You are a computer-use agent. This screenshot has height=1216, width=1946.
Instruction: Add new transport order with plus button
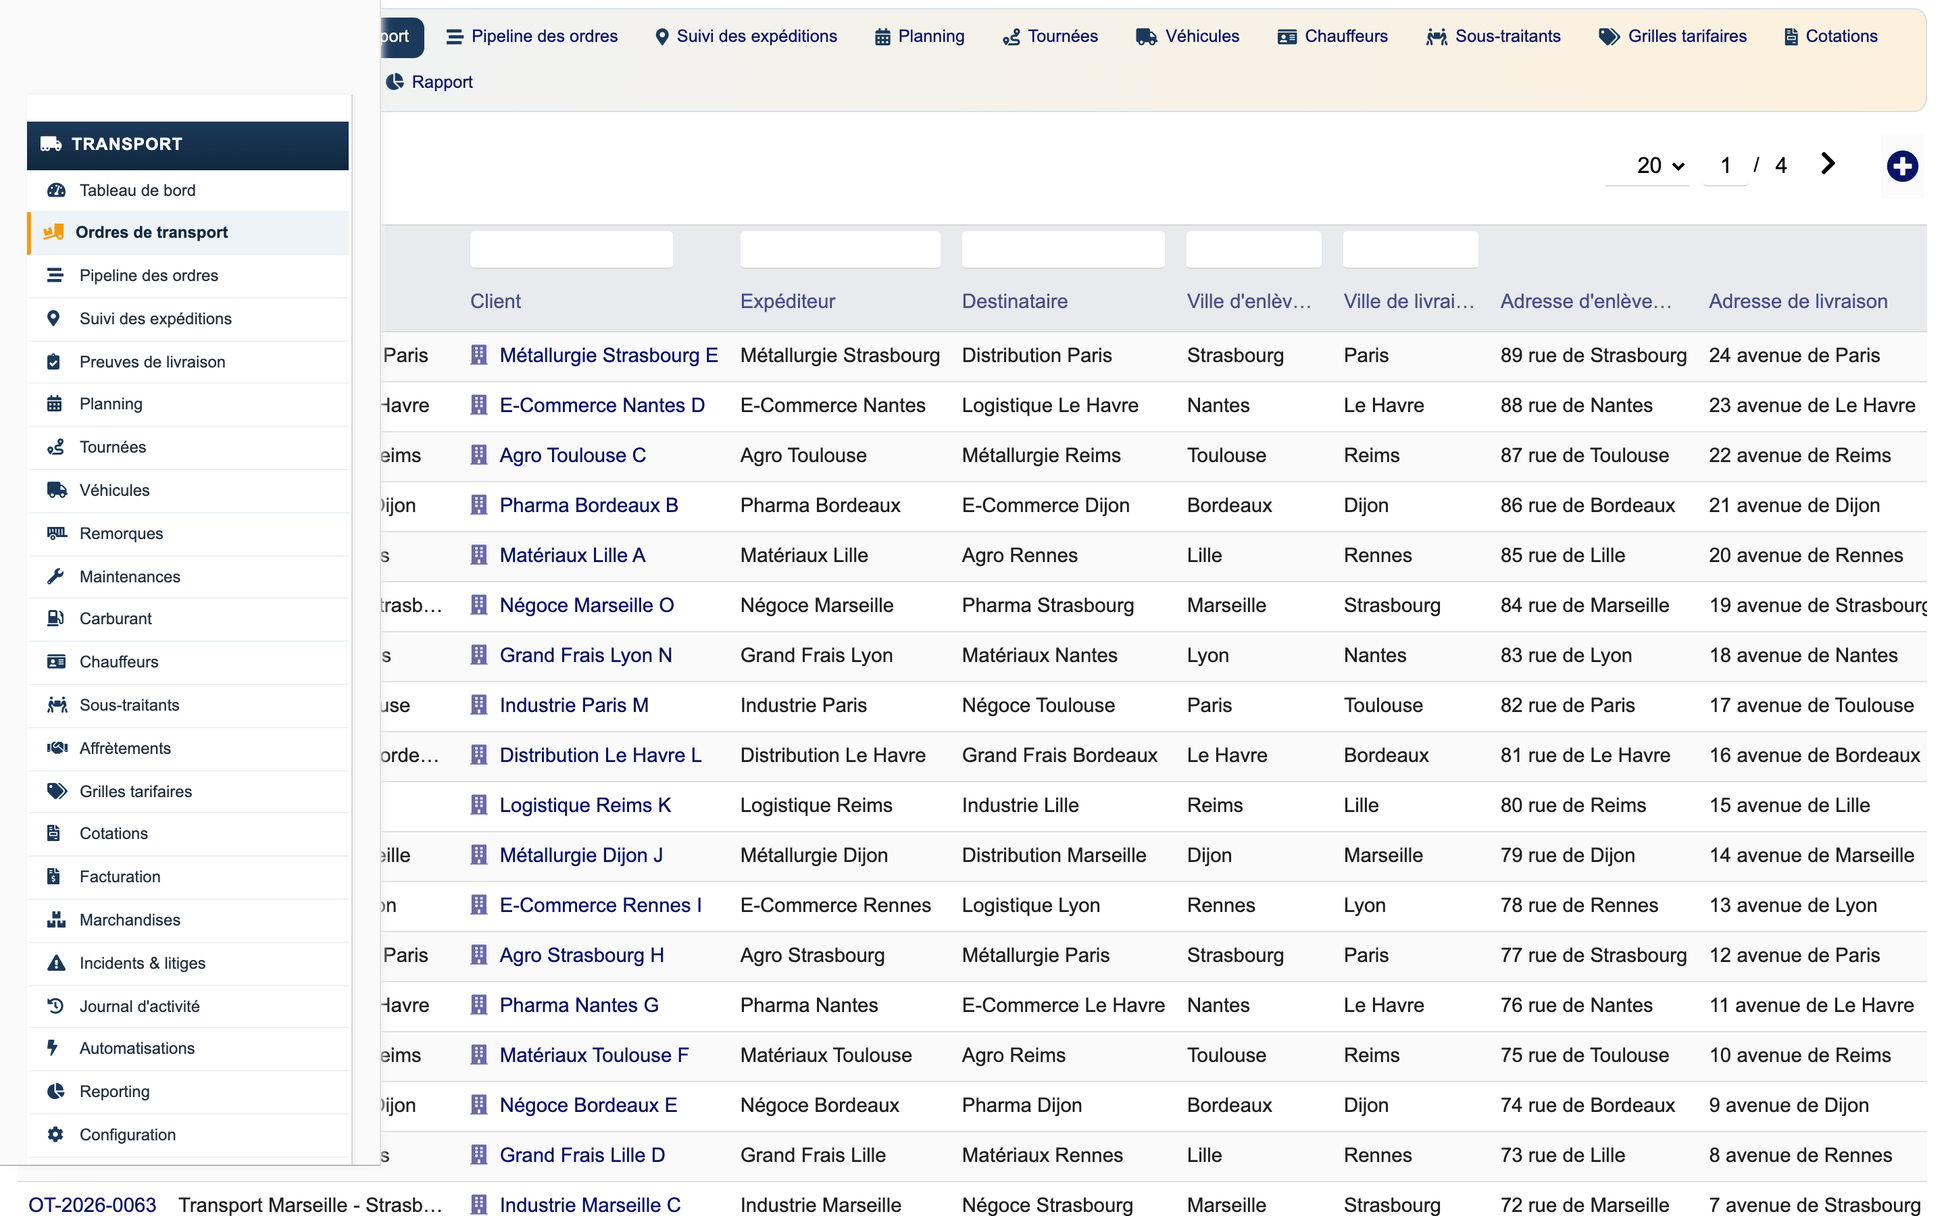point(1902,166)
